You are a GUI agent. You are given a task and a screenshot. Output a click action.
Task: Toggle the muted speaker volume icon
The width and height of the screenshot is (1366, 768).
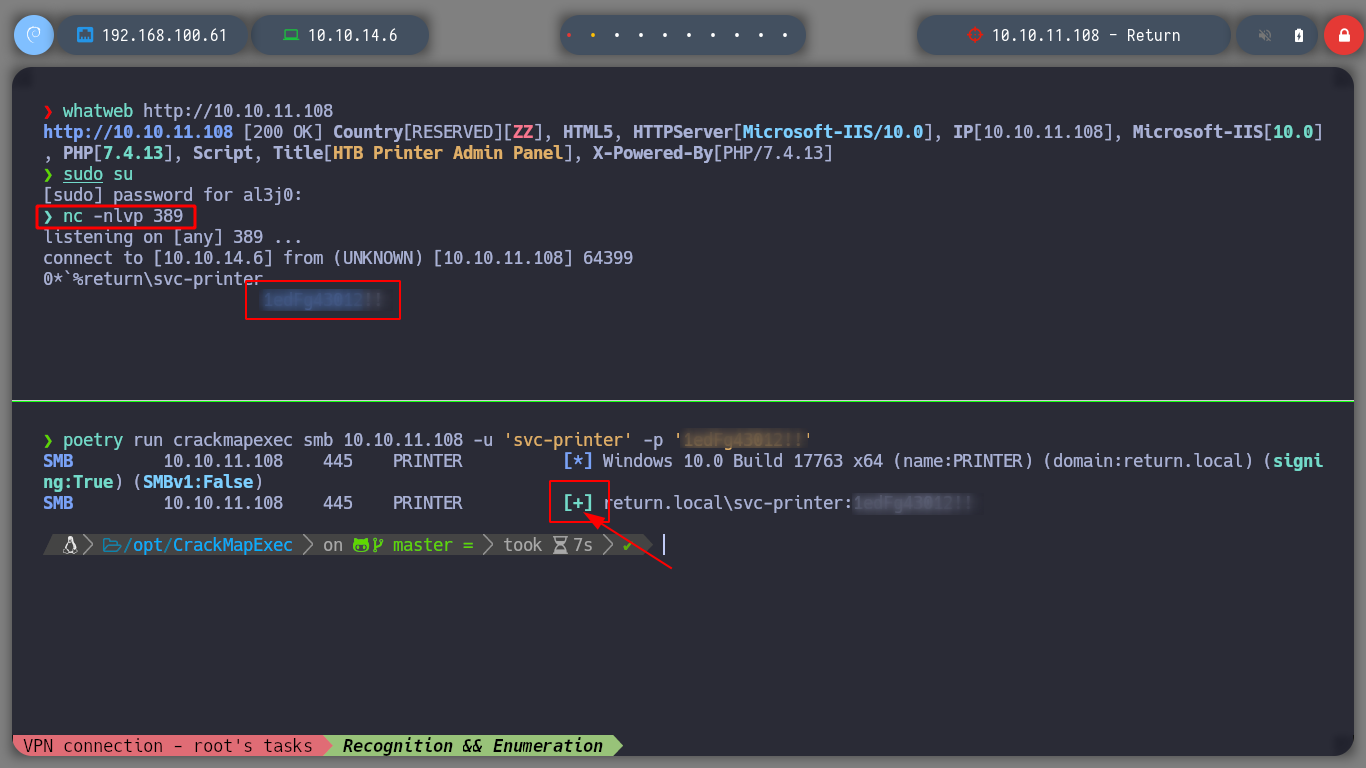(1265, 35)
